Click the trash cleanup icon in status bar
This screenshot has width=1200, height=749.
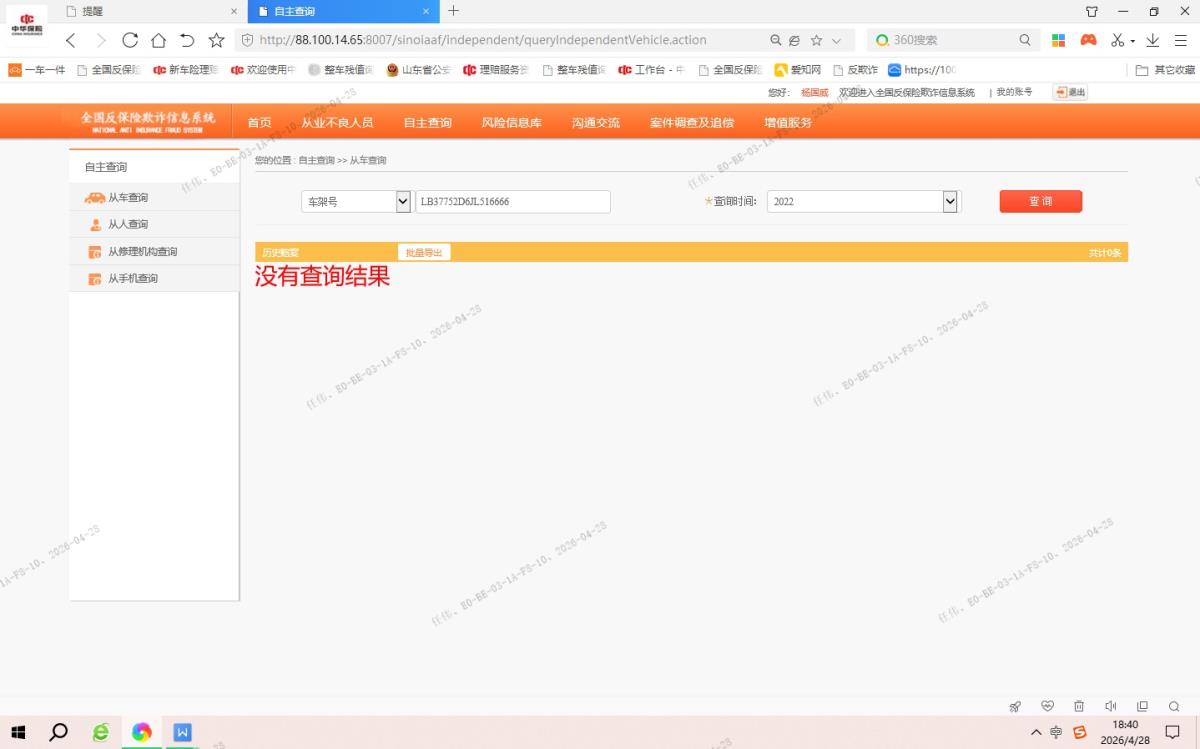coord(1079,706)
